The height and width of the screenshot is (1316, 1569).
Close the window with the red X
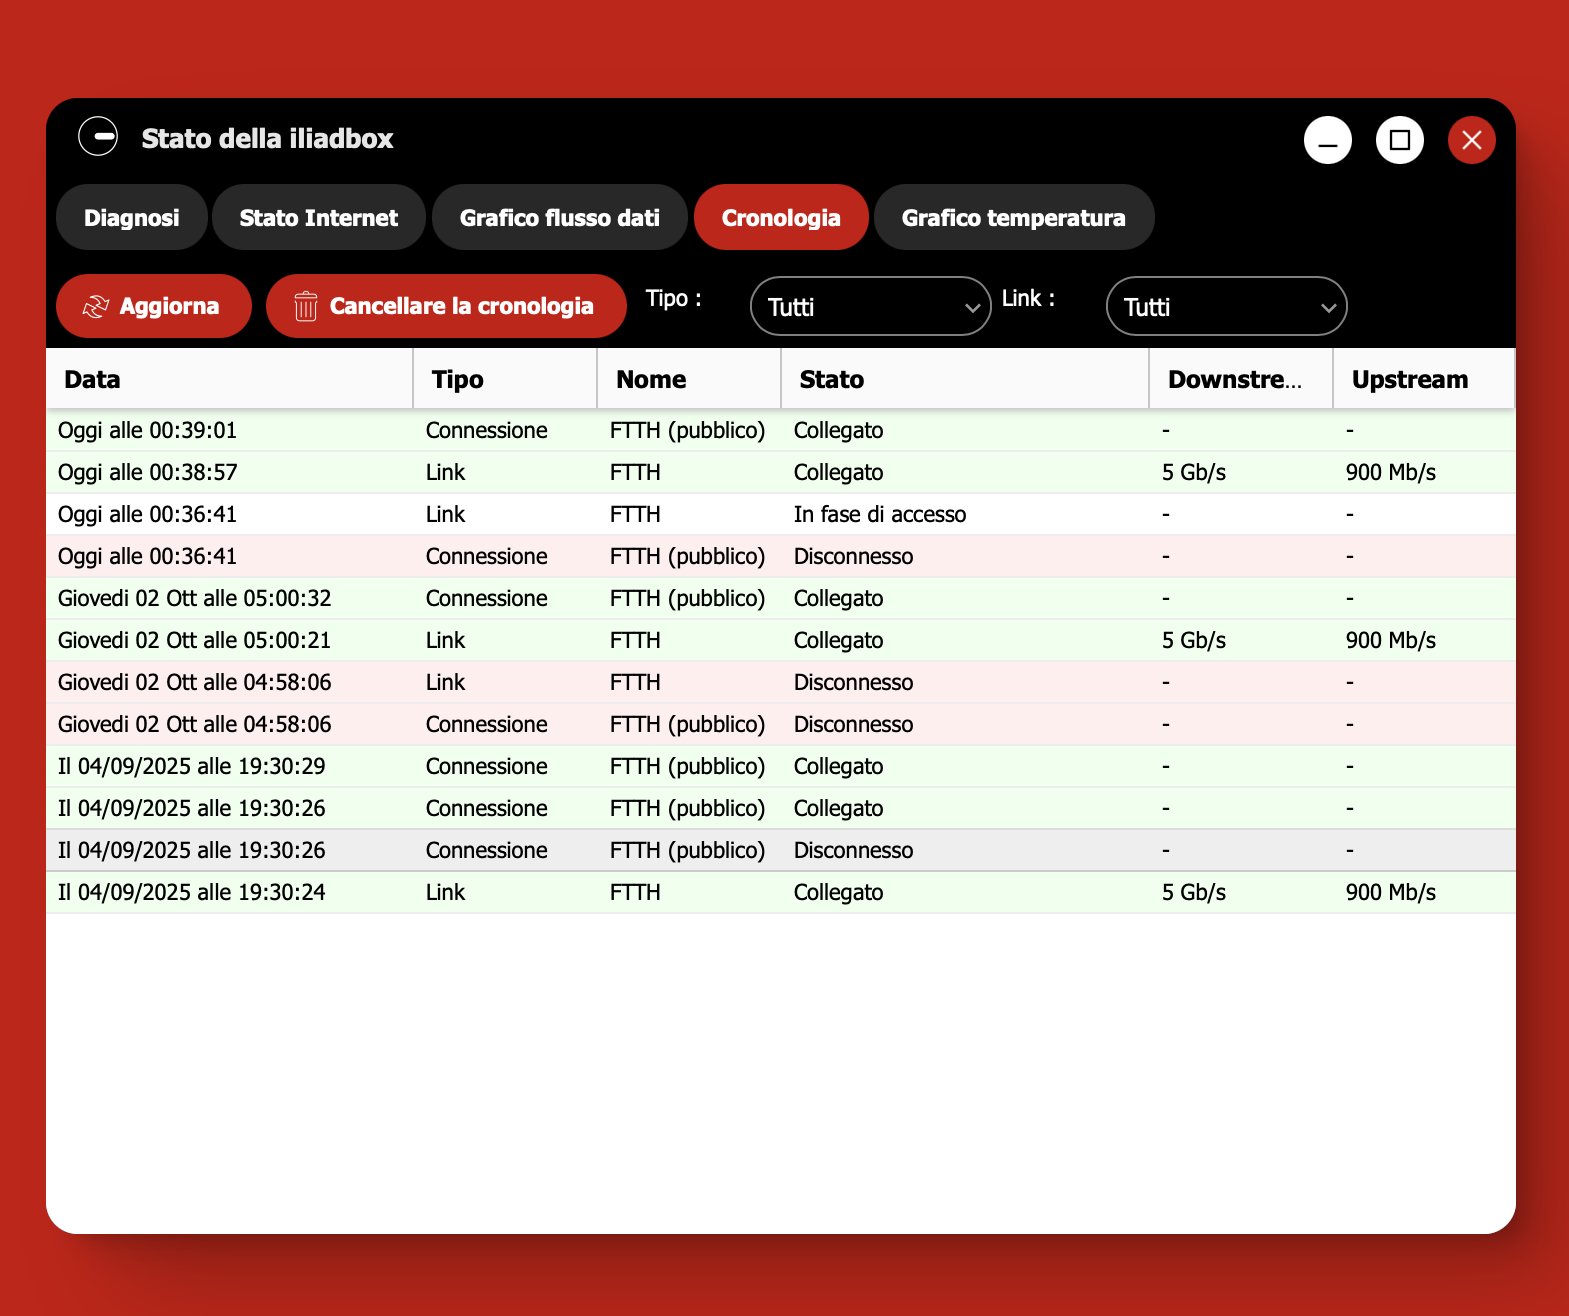(1471, 140)
